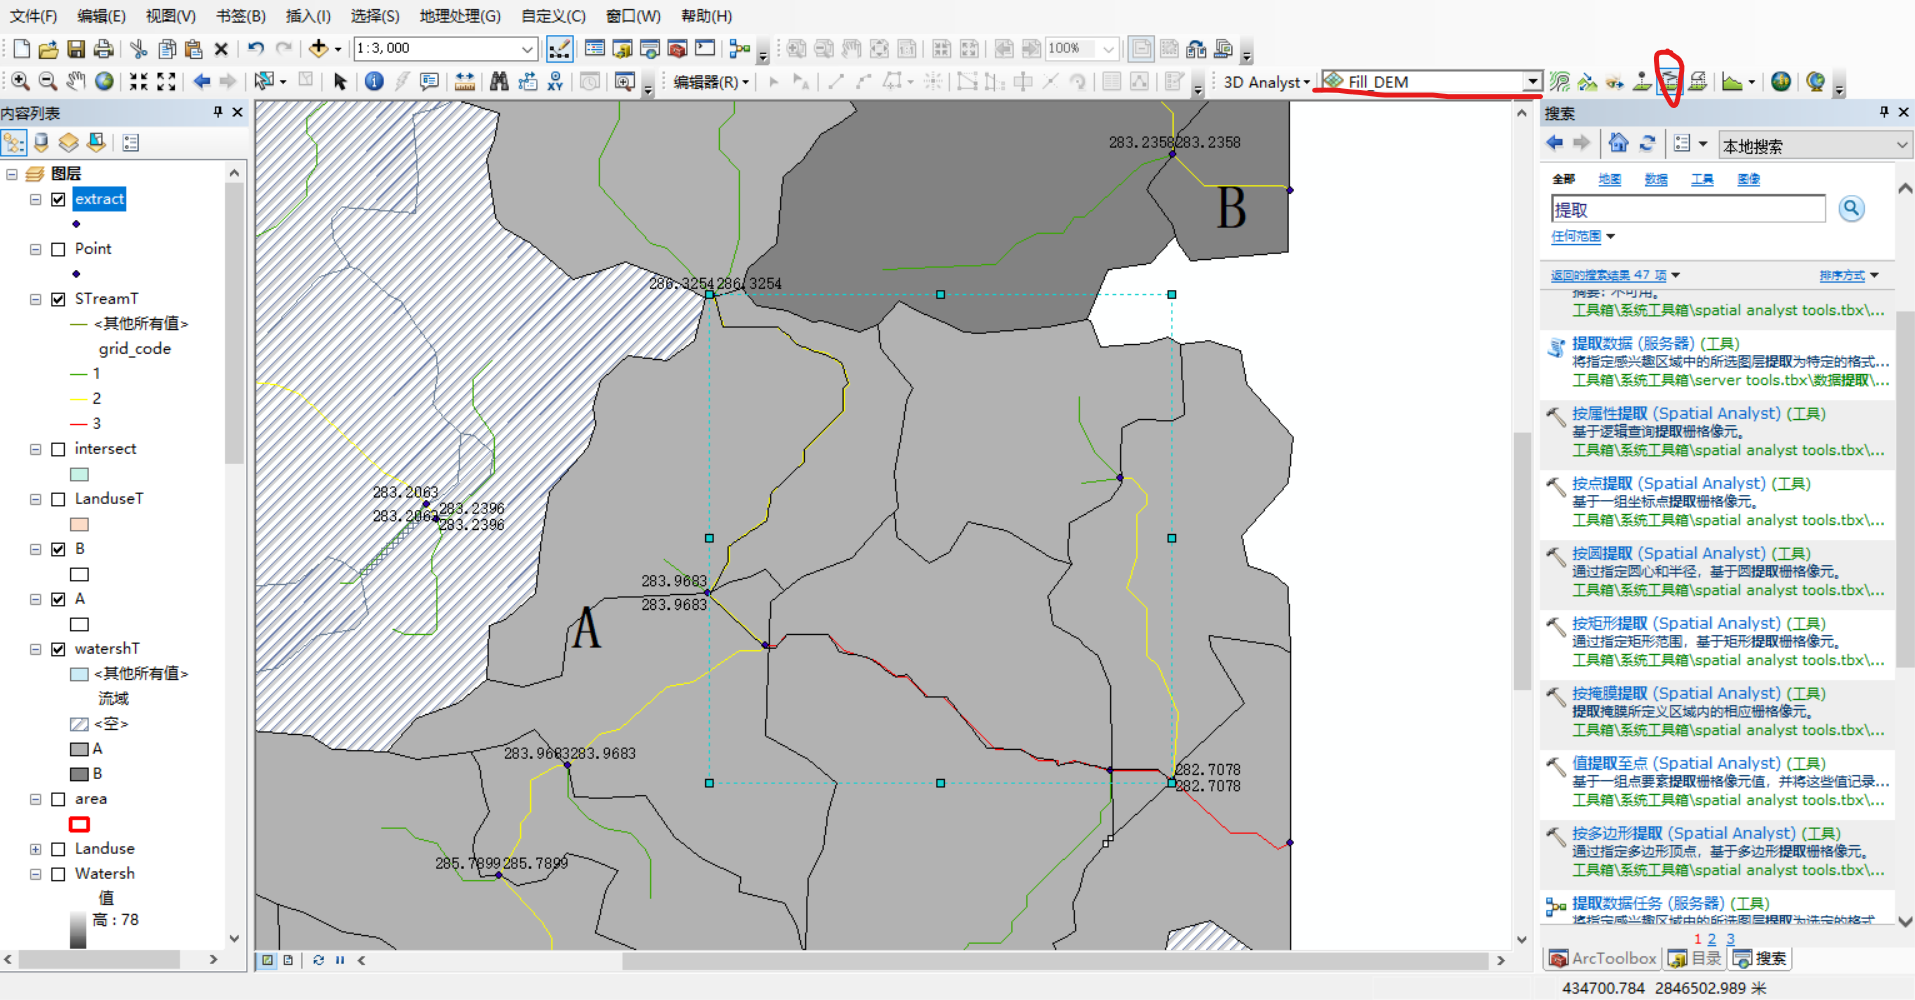This screenshot has height=1000, width=1915.
Task: Select the Measure tool
Action: coord(464,81)
